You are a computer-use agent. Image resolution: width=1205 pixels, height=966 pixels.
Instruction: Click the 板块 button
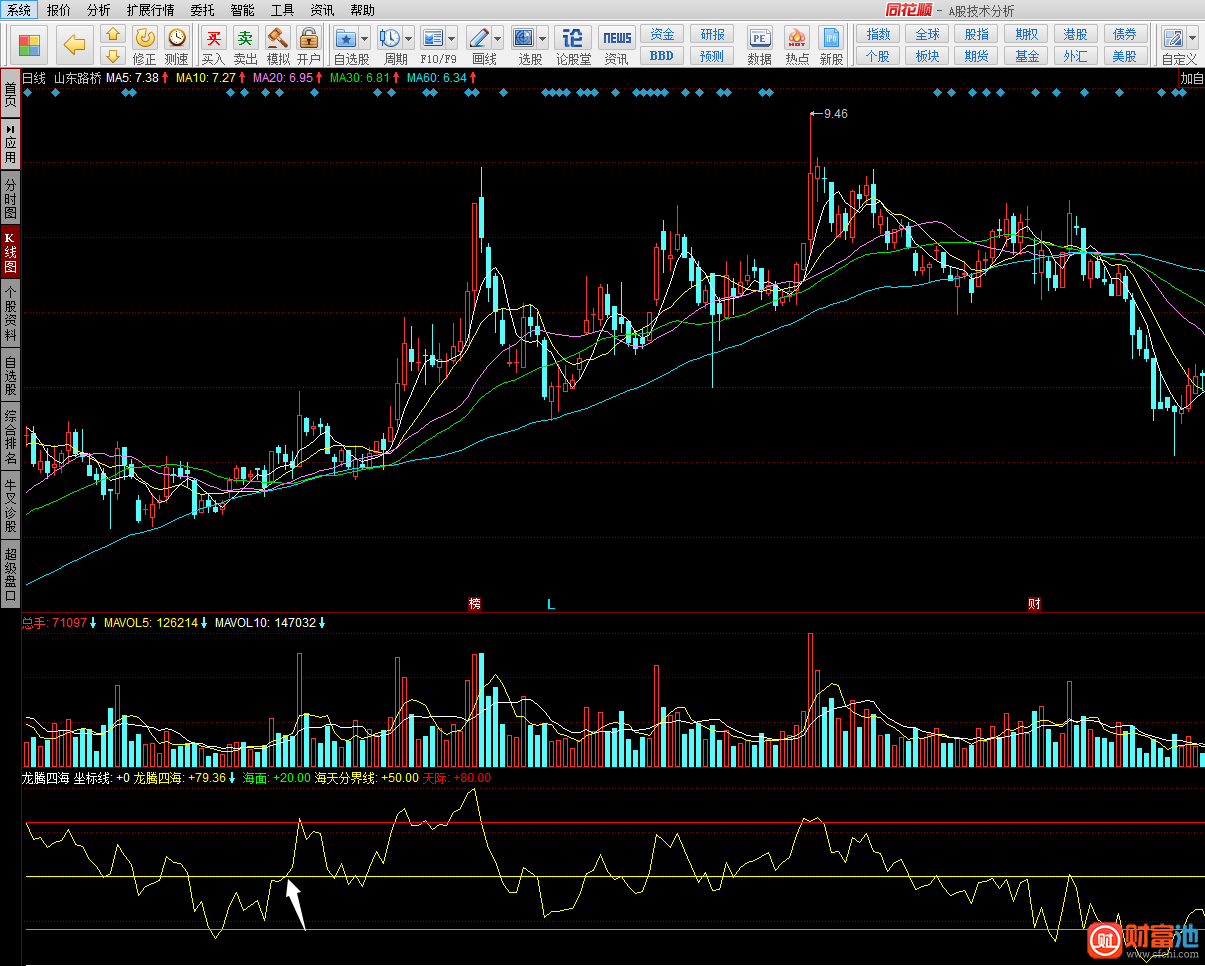click(927, 56)
